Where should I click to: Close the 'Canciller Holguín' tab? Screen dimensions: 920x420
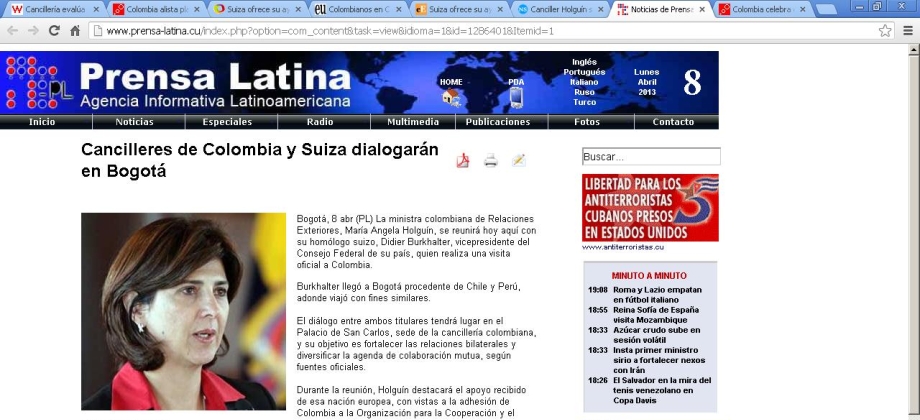coord(601,9)
